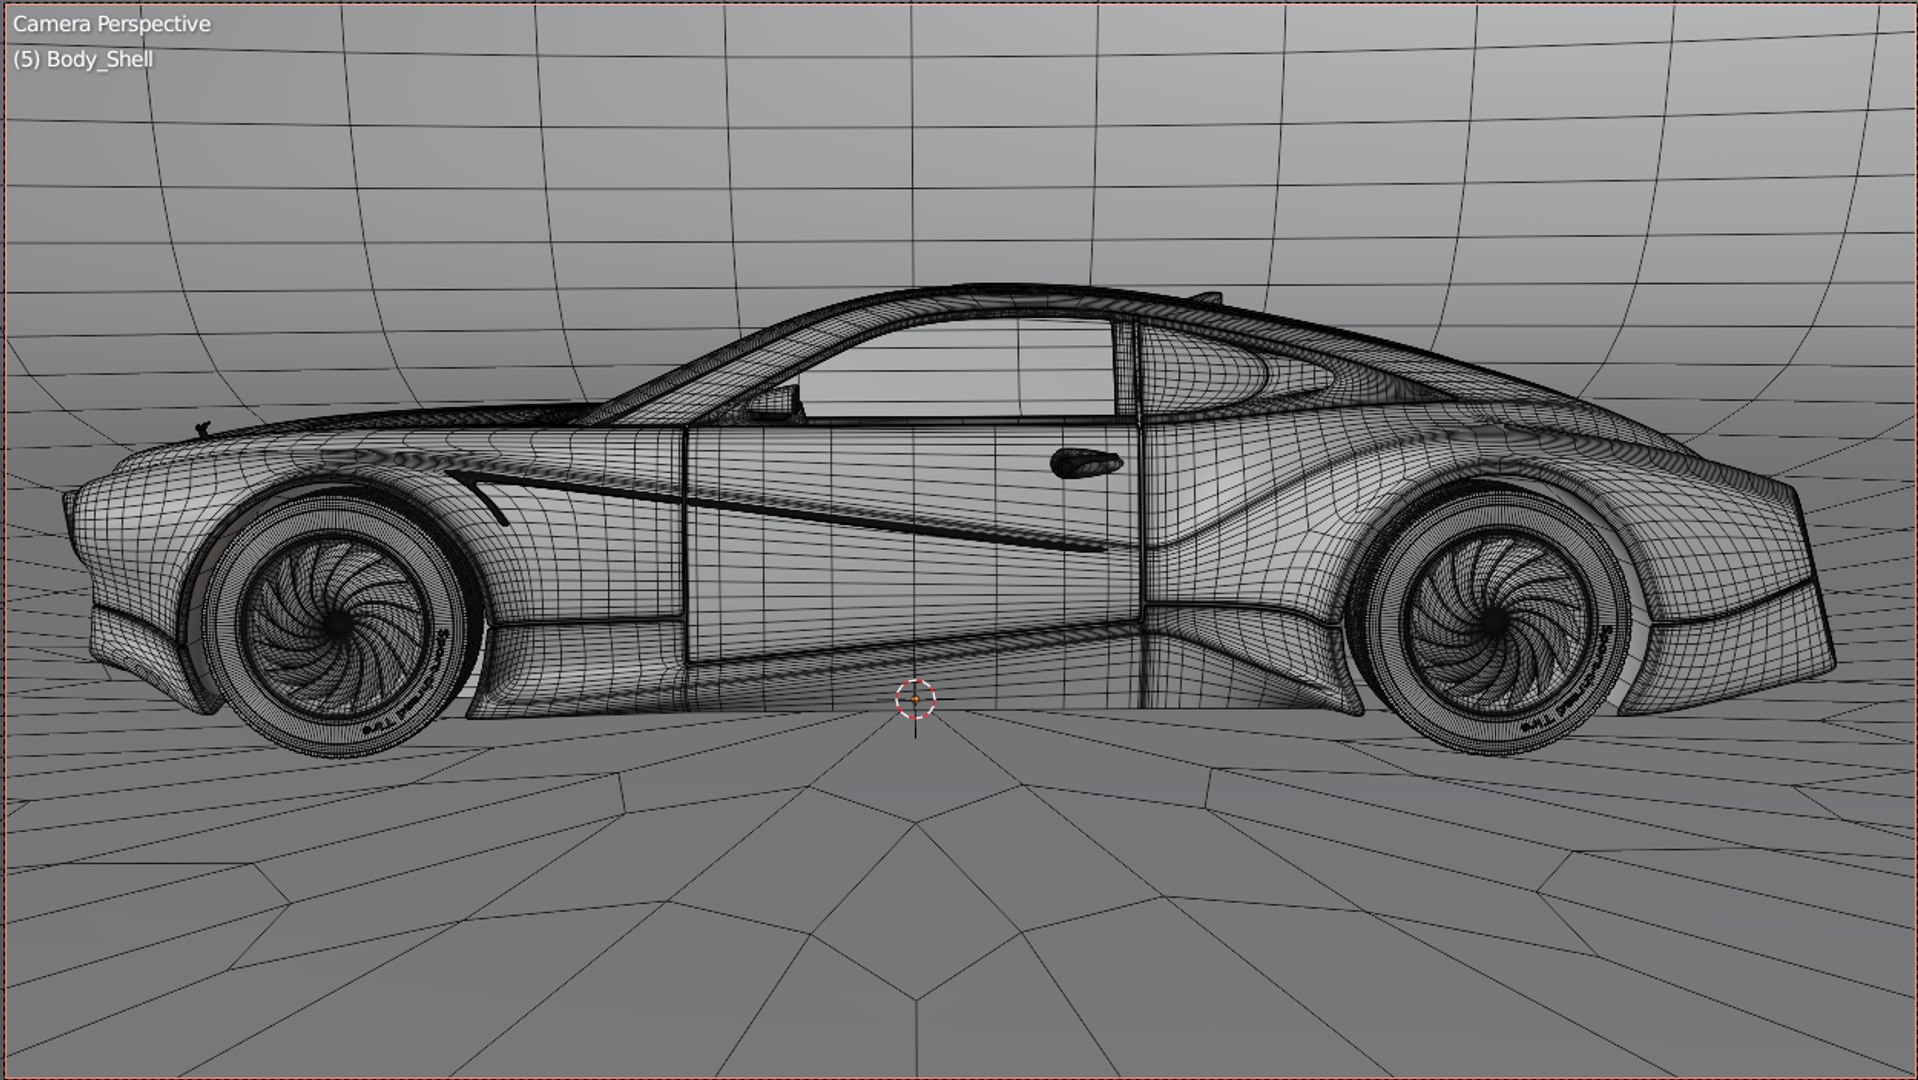This screenshot has width=1918, height=1080.
Task: Click the car's door handle
Action: (x=1085, y=463)
